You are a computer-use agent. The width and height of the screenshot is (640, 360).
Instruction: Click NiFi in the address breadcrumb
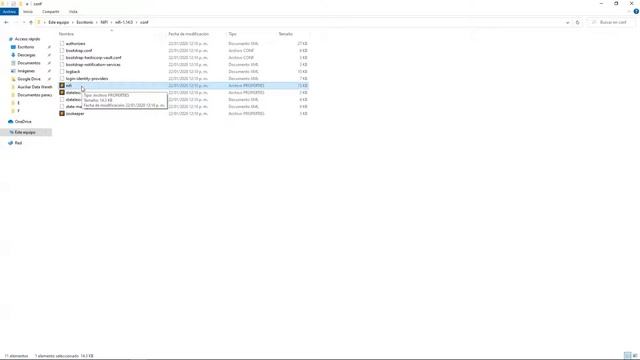tap(104, 22)
